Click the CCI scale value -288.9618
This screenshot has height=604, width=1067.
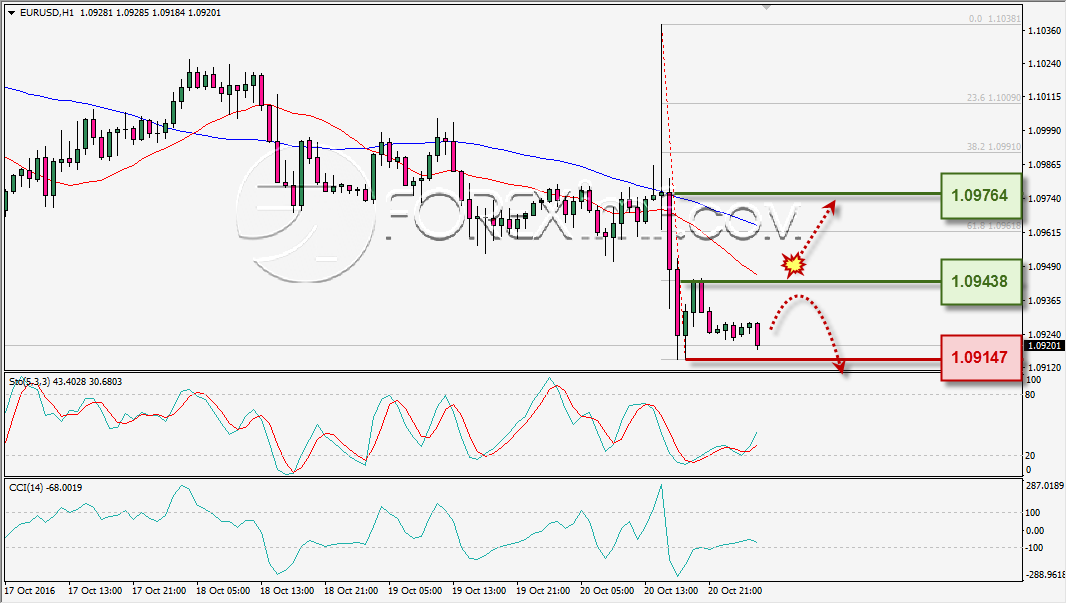(1044, 575)
